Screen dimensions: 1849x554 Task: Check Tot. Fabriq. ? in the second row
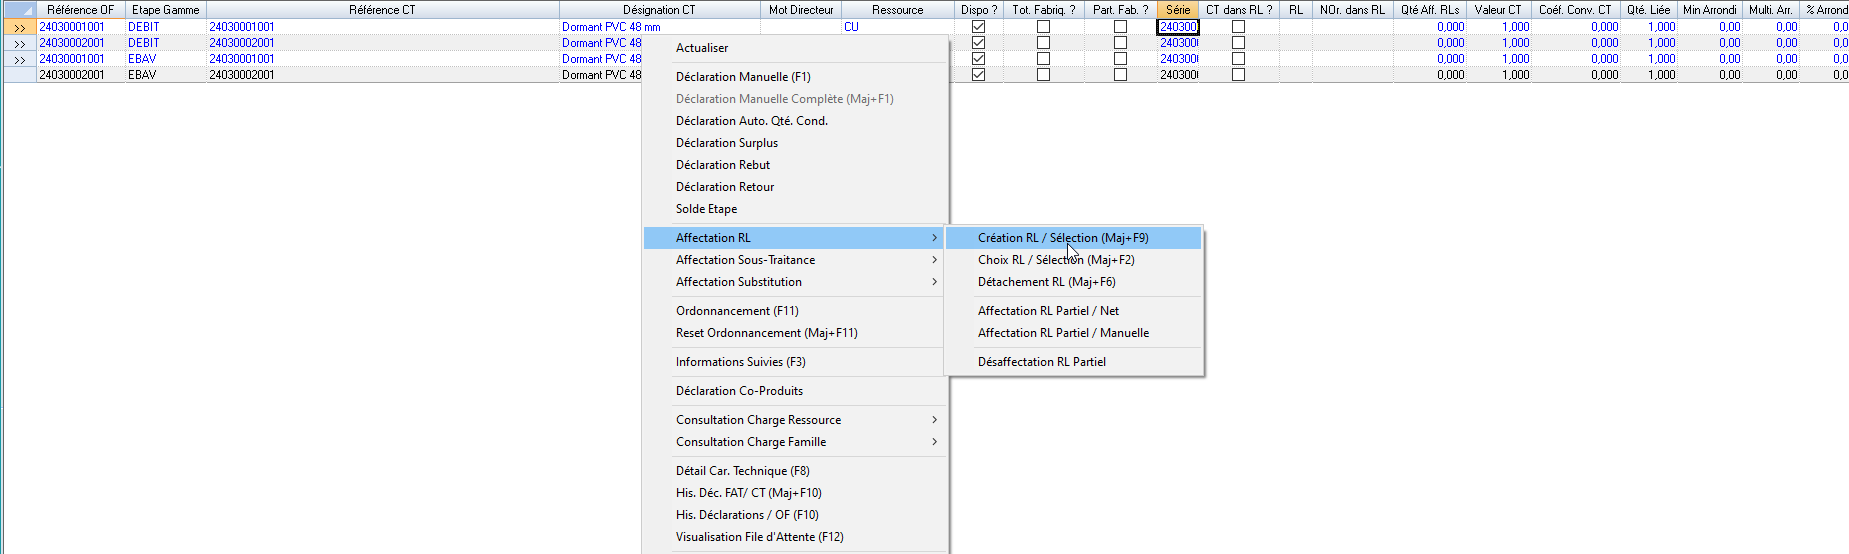pyautogui.click(x=1043, y=43)
